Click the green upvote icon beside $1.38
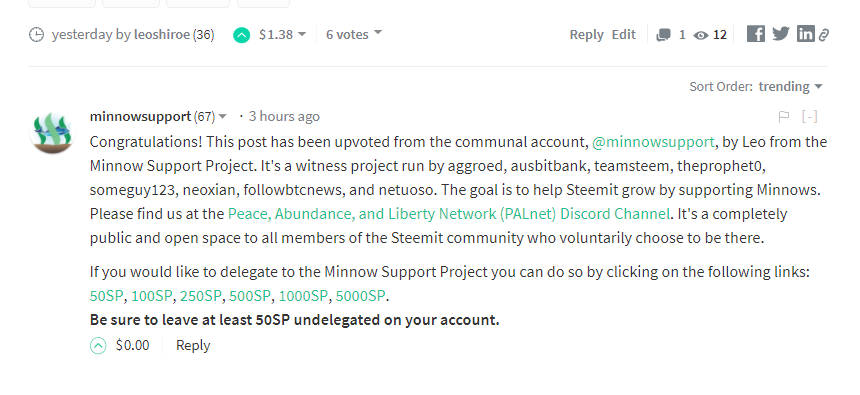Screen dimensions: 860x395 [241, 35]
